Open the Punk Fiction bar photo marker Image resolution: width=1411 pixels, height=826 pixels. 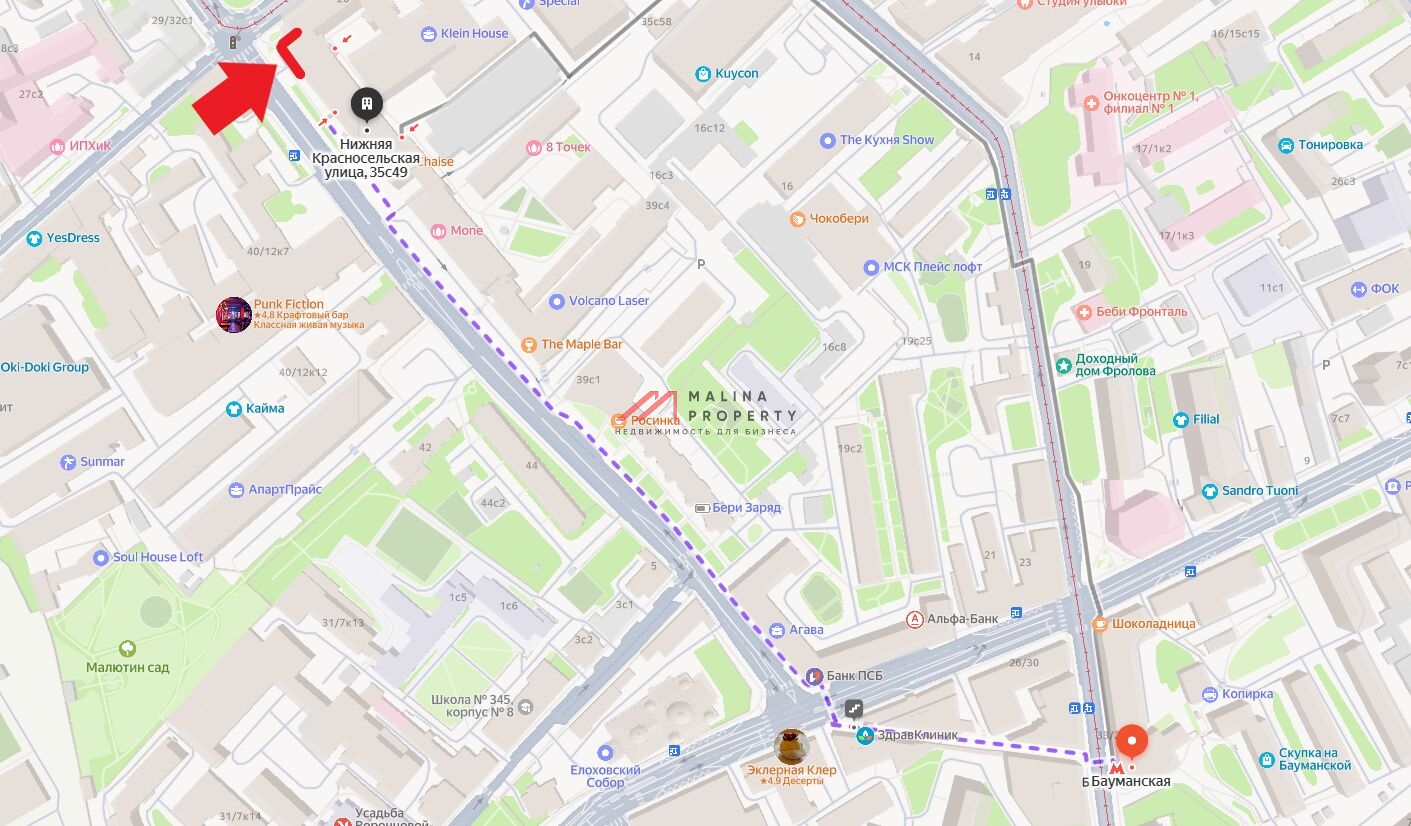[234, 314]
